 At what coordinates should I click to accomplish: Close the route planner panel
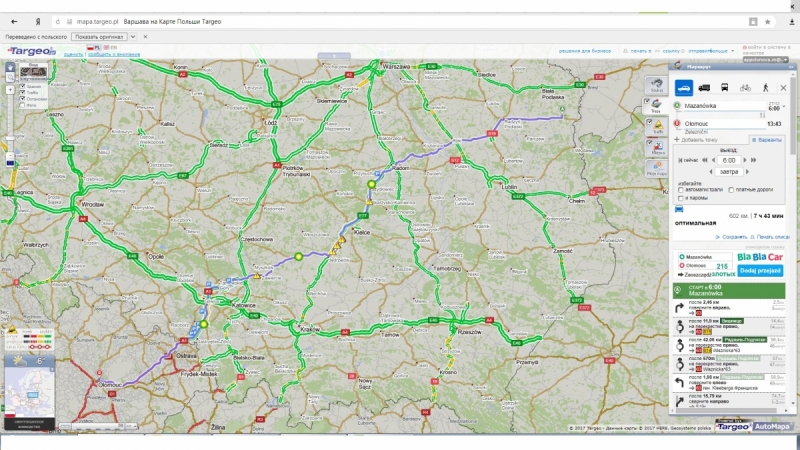coord(783,87)
